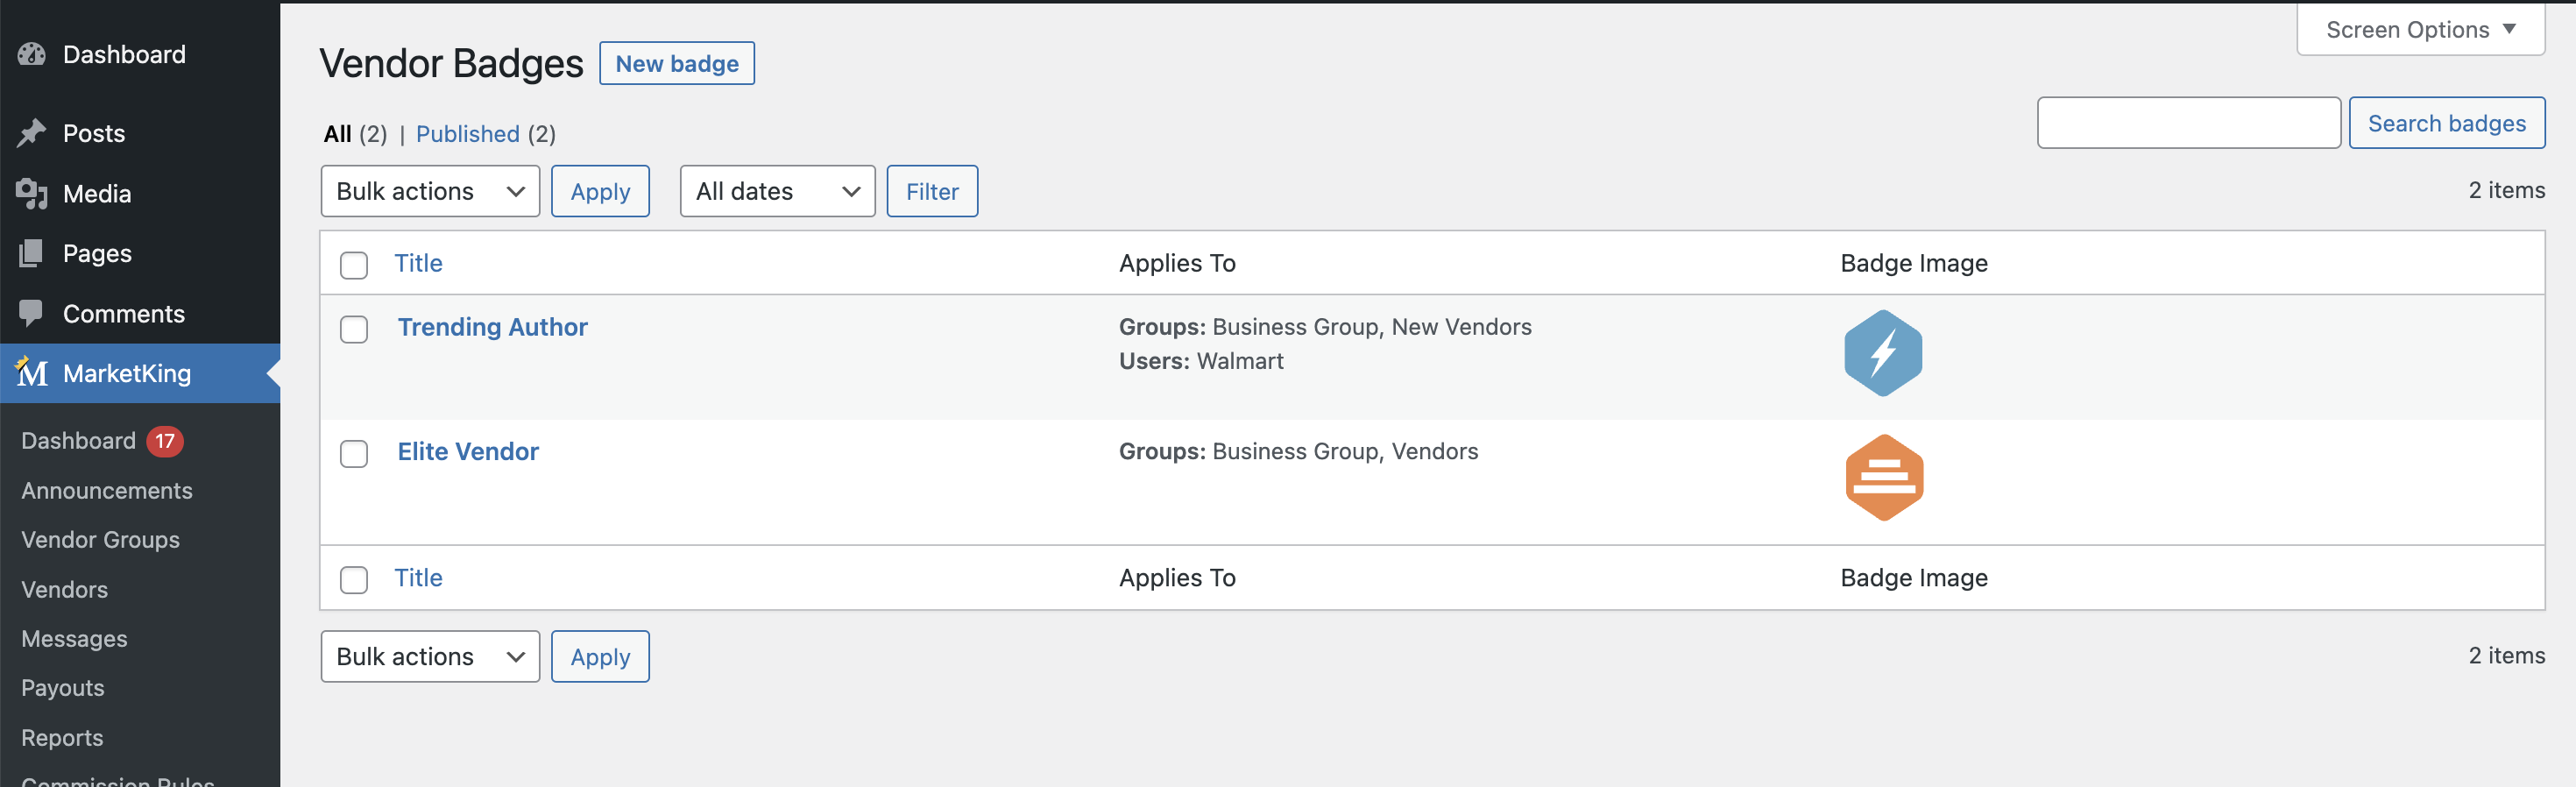Click the Dashboard gauge icon in sidebar

(x=32, y=55)
